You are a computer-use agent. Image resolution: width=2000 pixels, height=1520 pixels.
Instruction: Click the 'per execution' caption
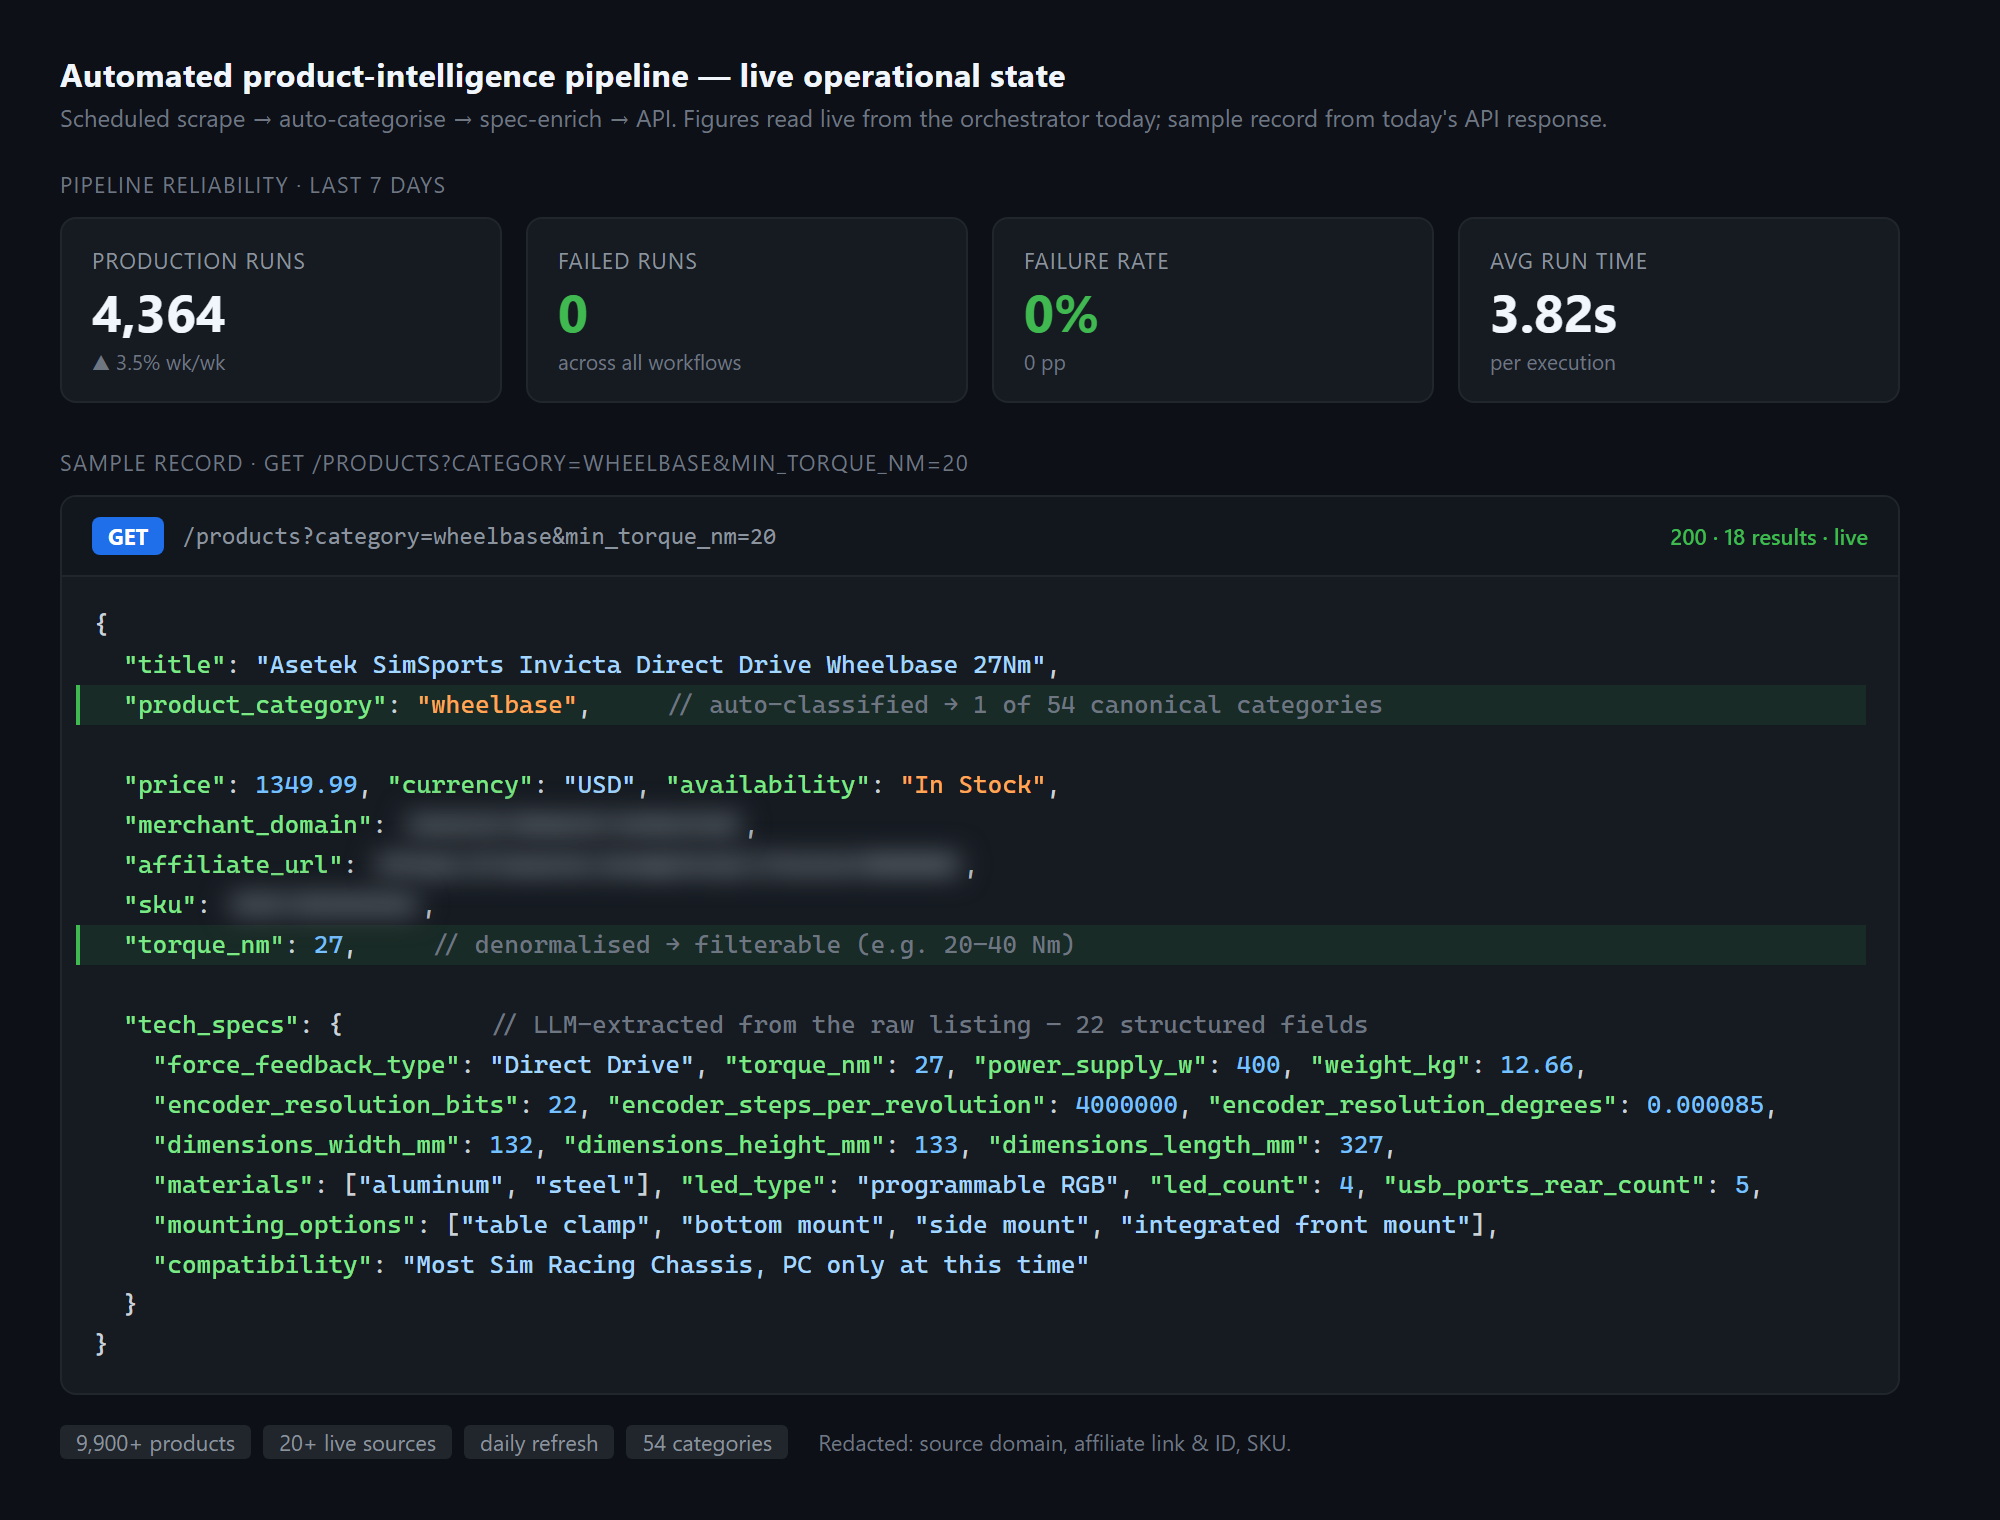tap(1552, 363)
